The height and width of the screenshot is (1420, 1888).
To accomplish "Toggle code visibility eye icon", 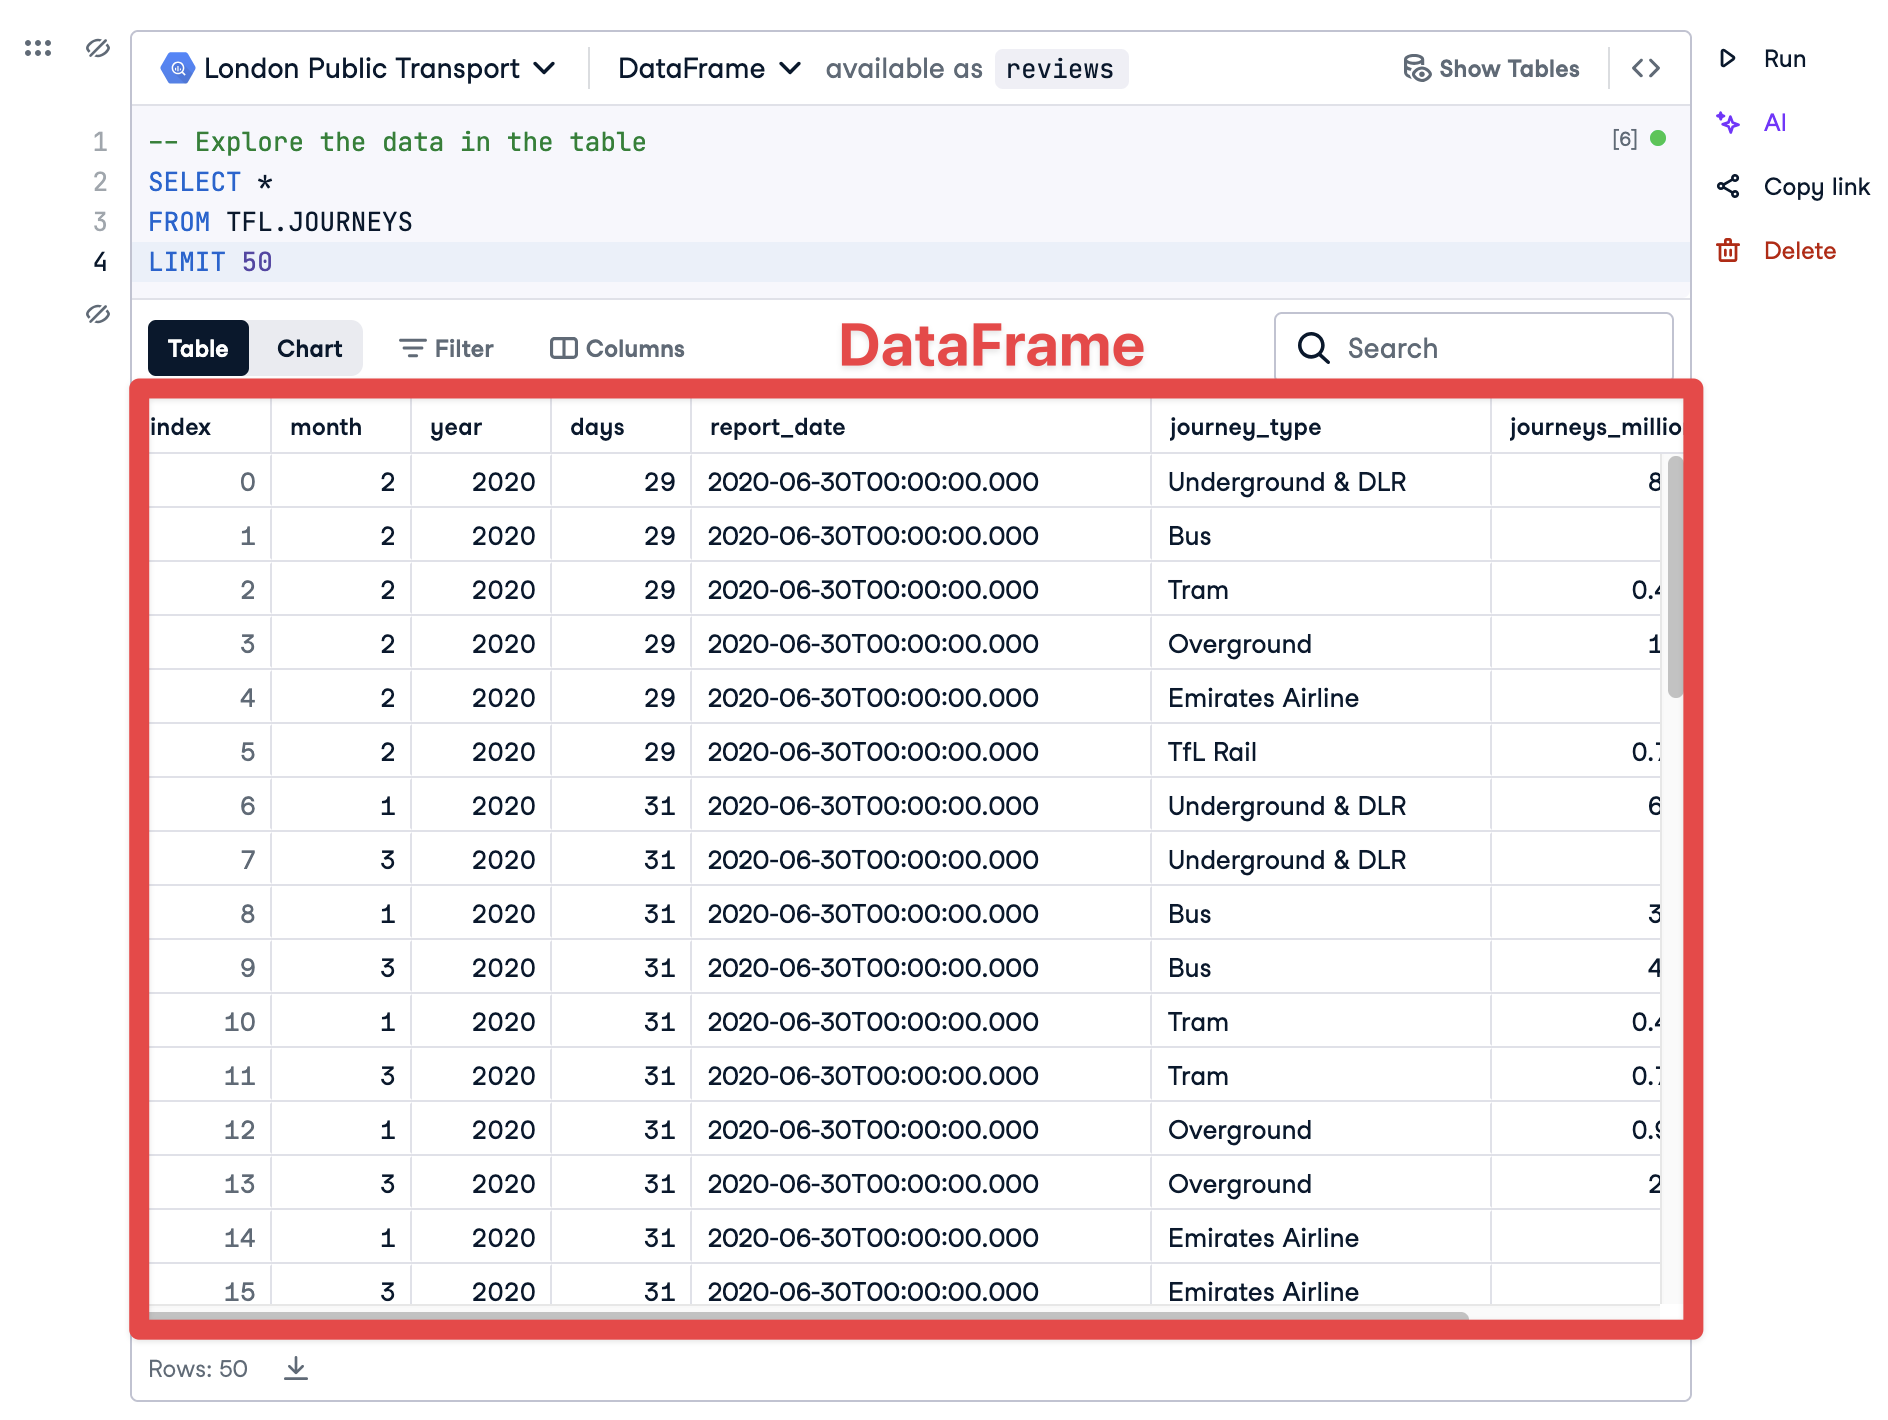I will [98, 48].
